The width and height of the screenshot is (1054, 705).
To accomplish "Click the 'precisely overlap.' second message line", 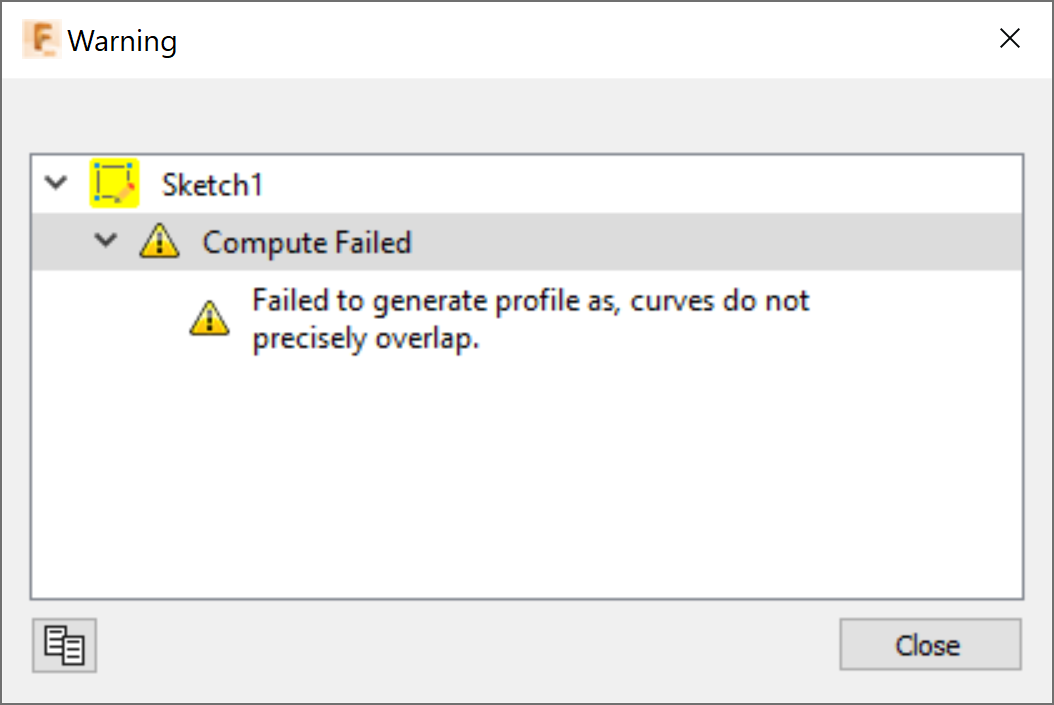I will tap(366, 340).
